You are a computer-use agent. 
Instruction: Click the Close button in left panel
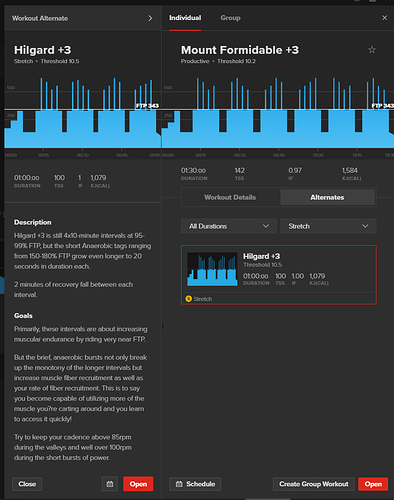click(x=27, y=484)
